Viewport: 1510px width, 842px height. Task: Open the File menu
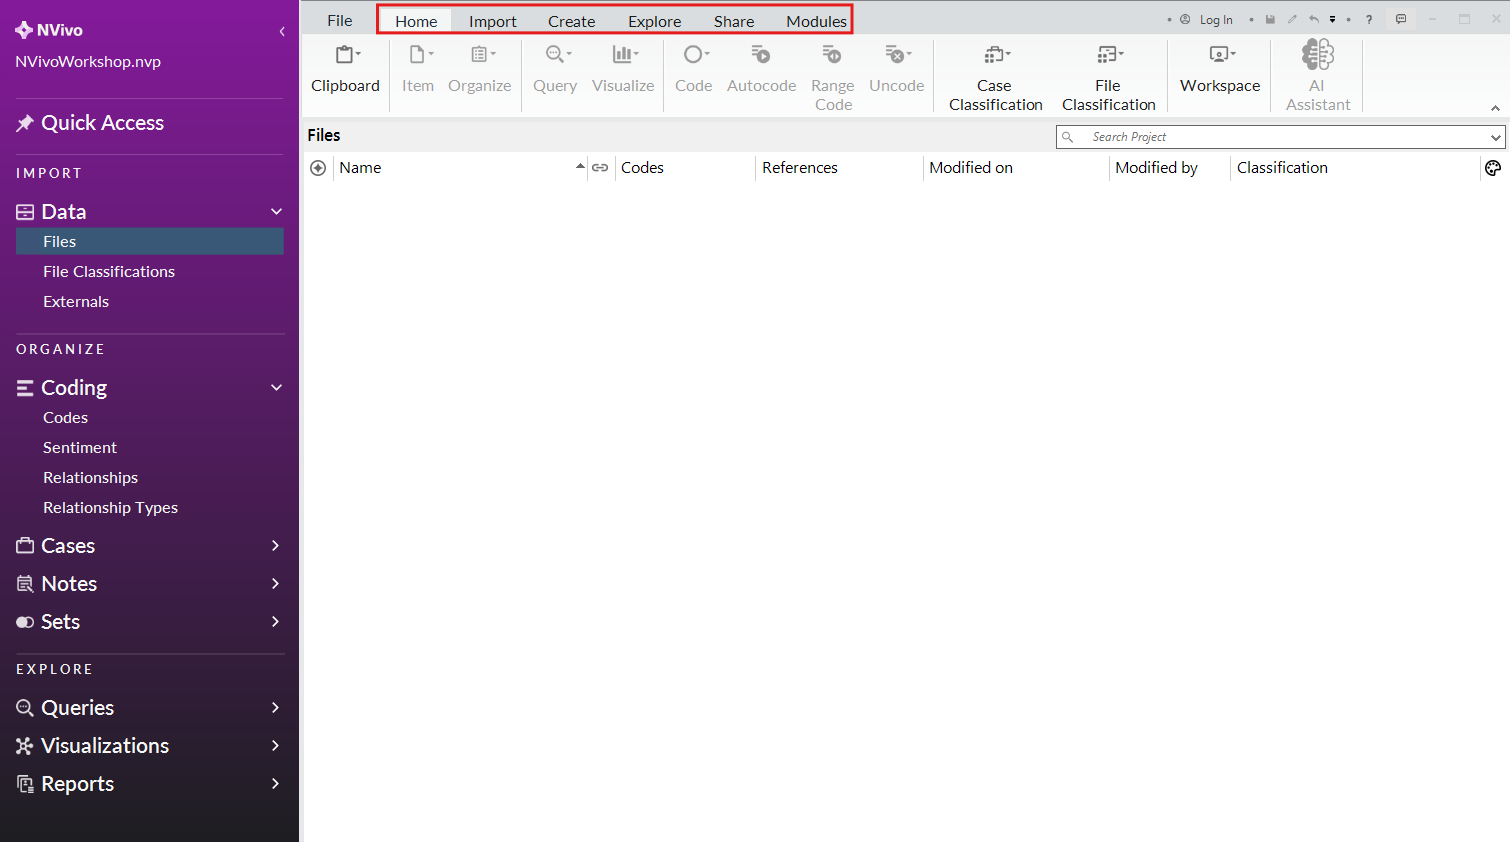click(x=340, y=20)
